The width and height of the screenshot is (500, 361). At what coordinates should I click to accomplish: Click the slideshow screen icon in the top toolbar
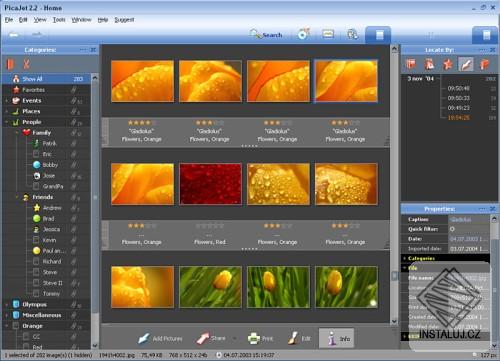coord(328,34)
